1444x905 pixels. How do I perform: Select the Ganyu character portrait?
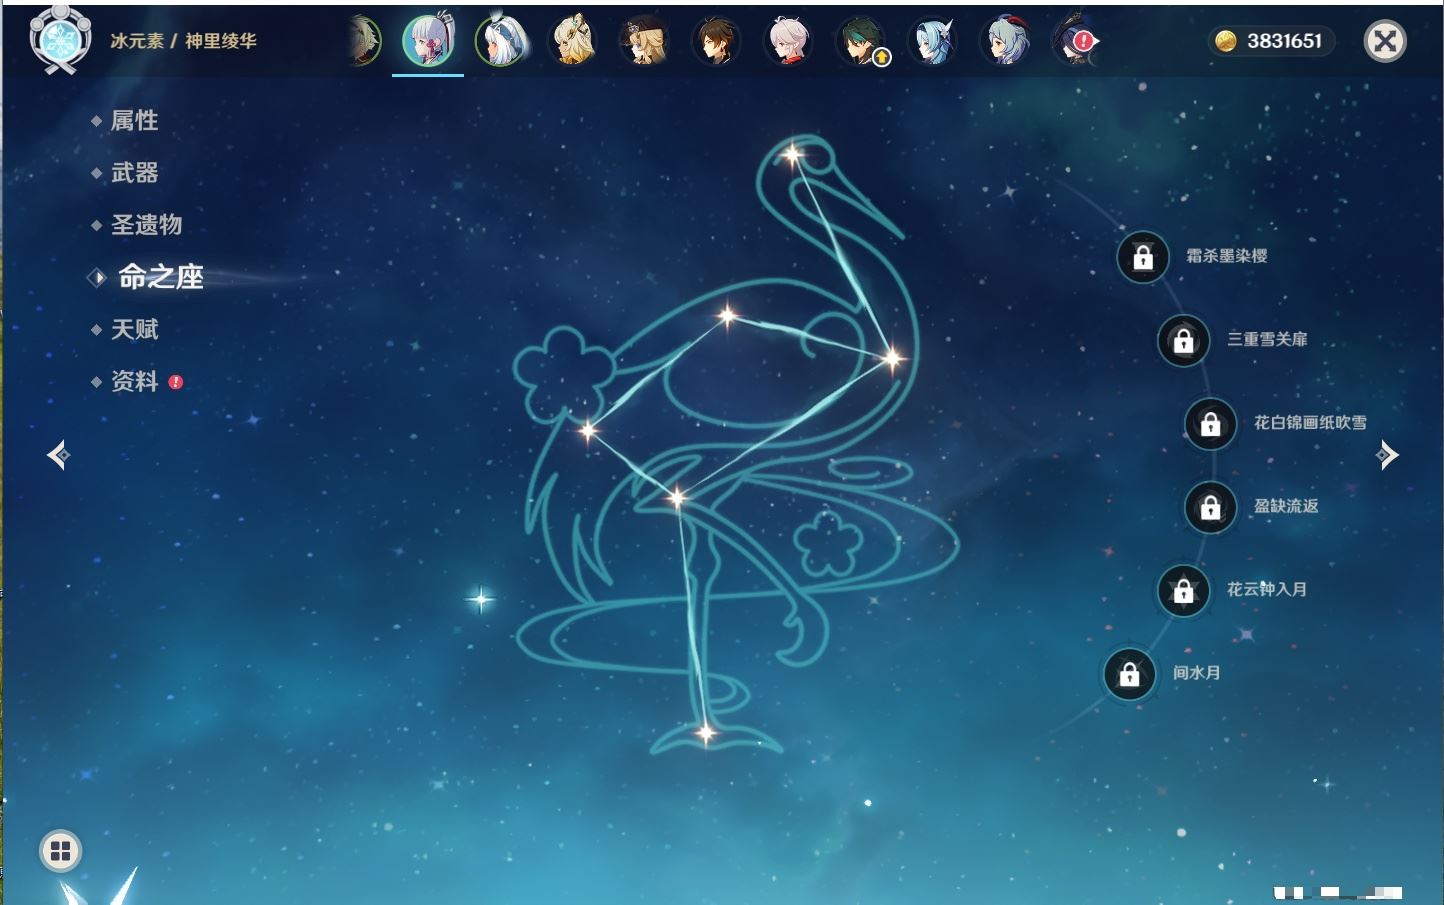tap(1005, 41)
